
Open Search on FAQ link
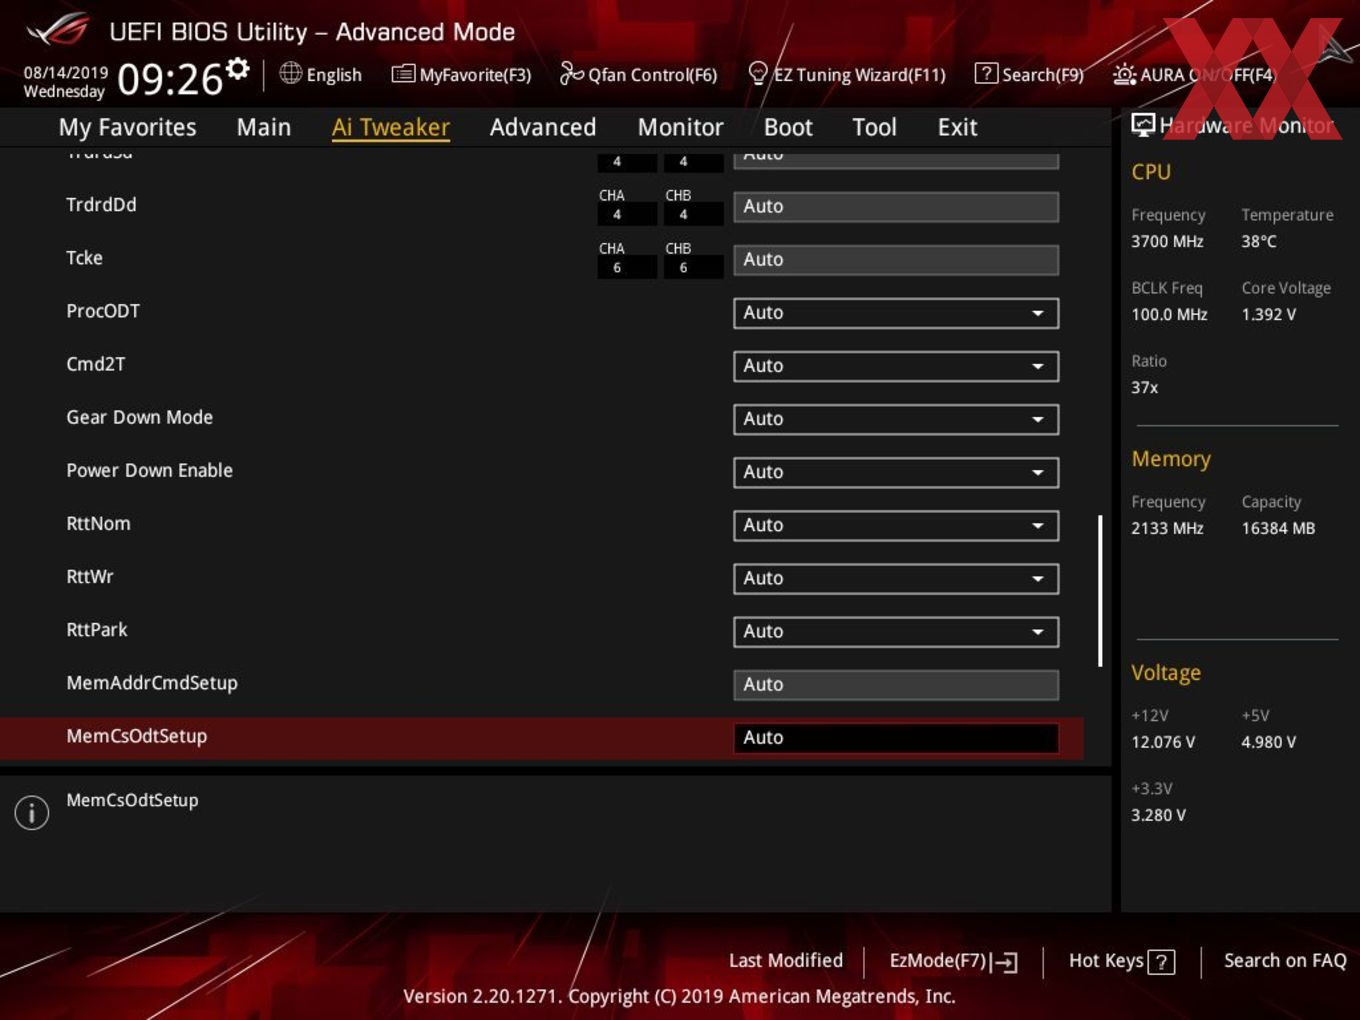coord(1285,961)
